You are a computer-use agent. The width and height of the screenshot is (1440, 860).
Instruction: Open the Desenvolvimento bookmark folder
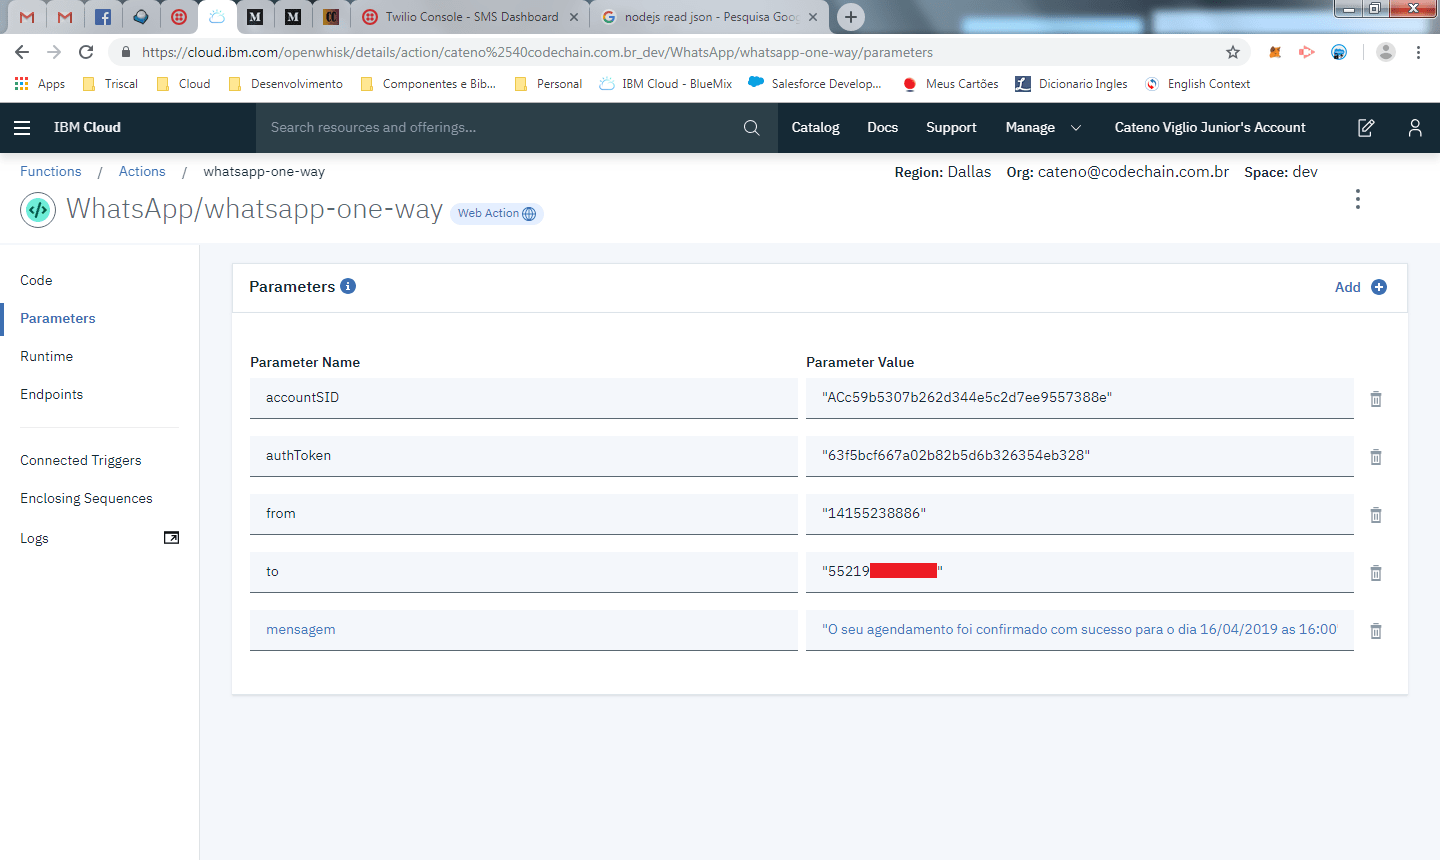click(x=285, y=84)
